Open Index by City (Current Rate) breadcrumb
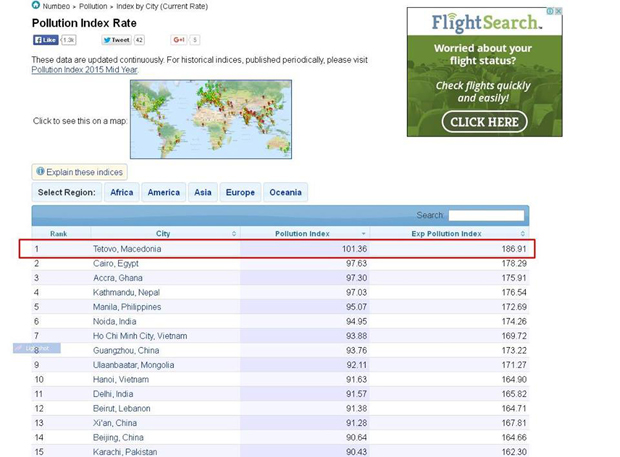 pyautogui.click(x=162, y=6)
